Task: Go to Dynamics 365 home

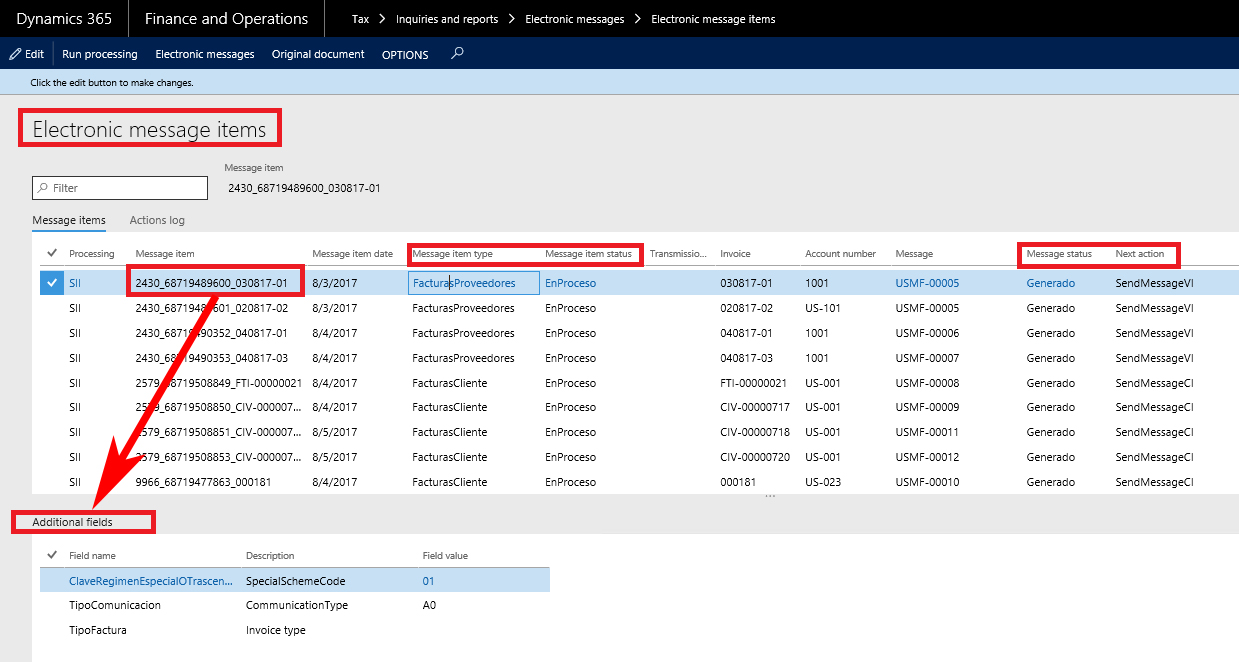Action: pos(64,19)
